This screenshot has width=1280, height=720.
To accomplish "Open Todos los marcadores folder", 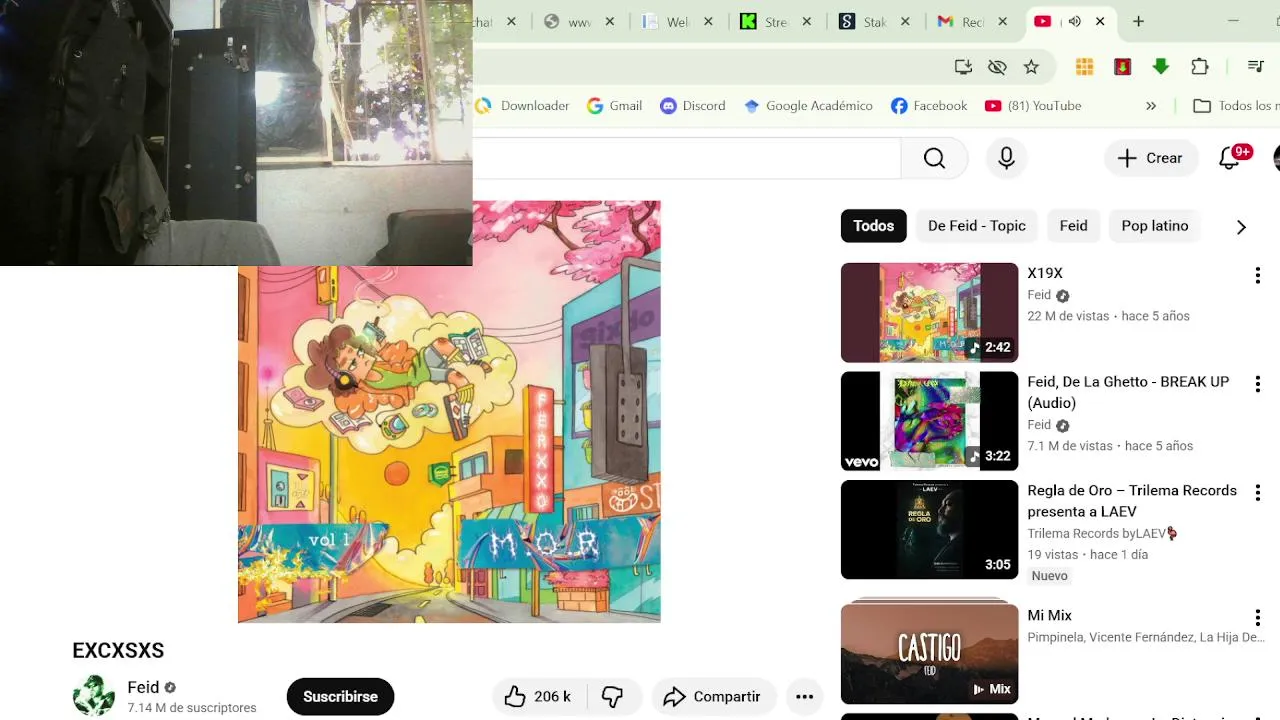I will click(x=1236, y=106).
